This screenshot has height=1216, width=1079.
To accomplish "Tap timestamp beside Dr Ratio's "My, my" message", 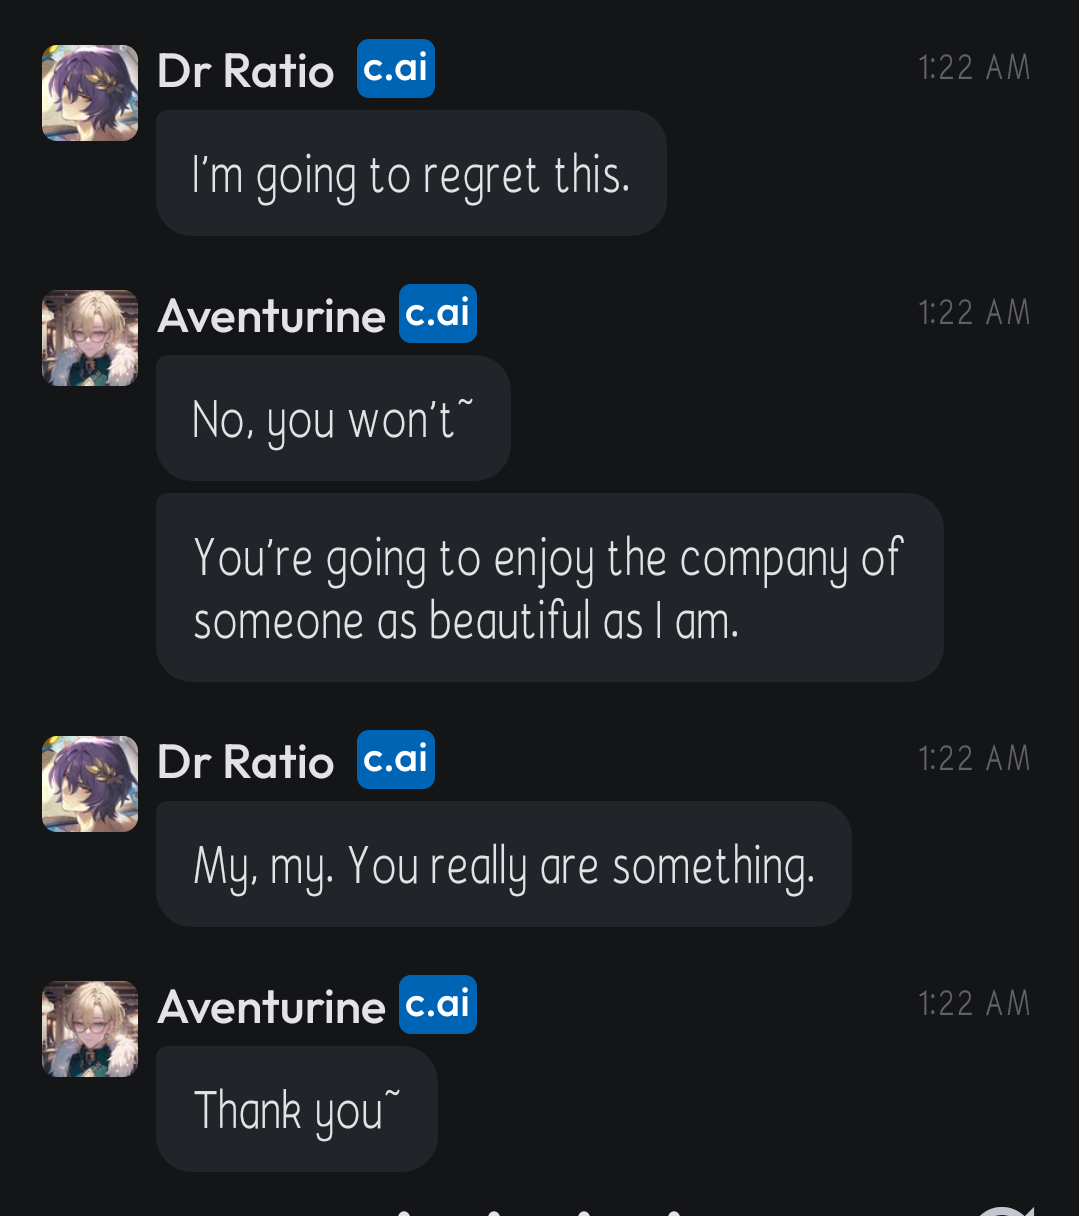I will [x=974, y=759].
